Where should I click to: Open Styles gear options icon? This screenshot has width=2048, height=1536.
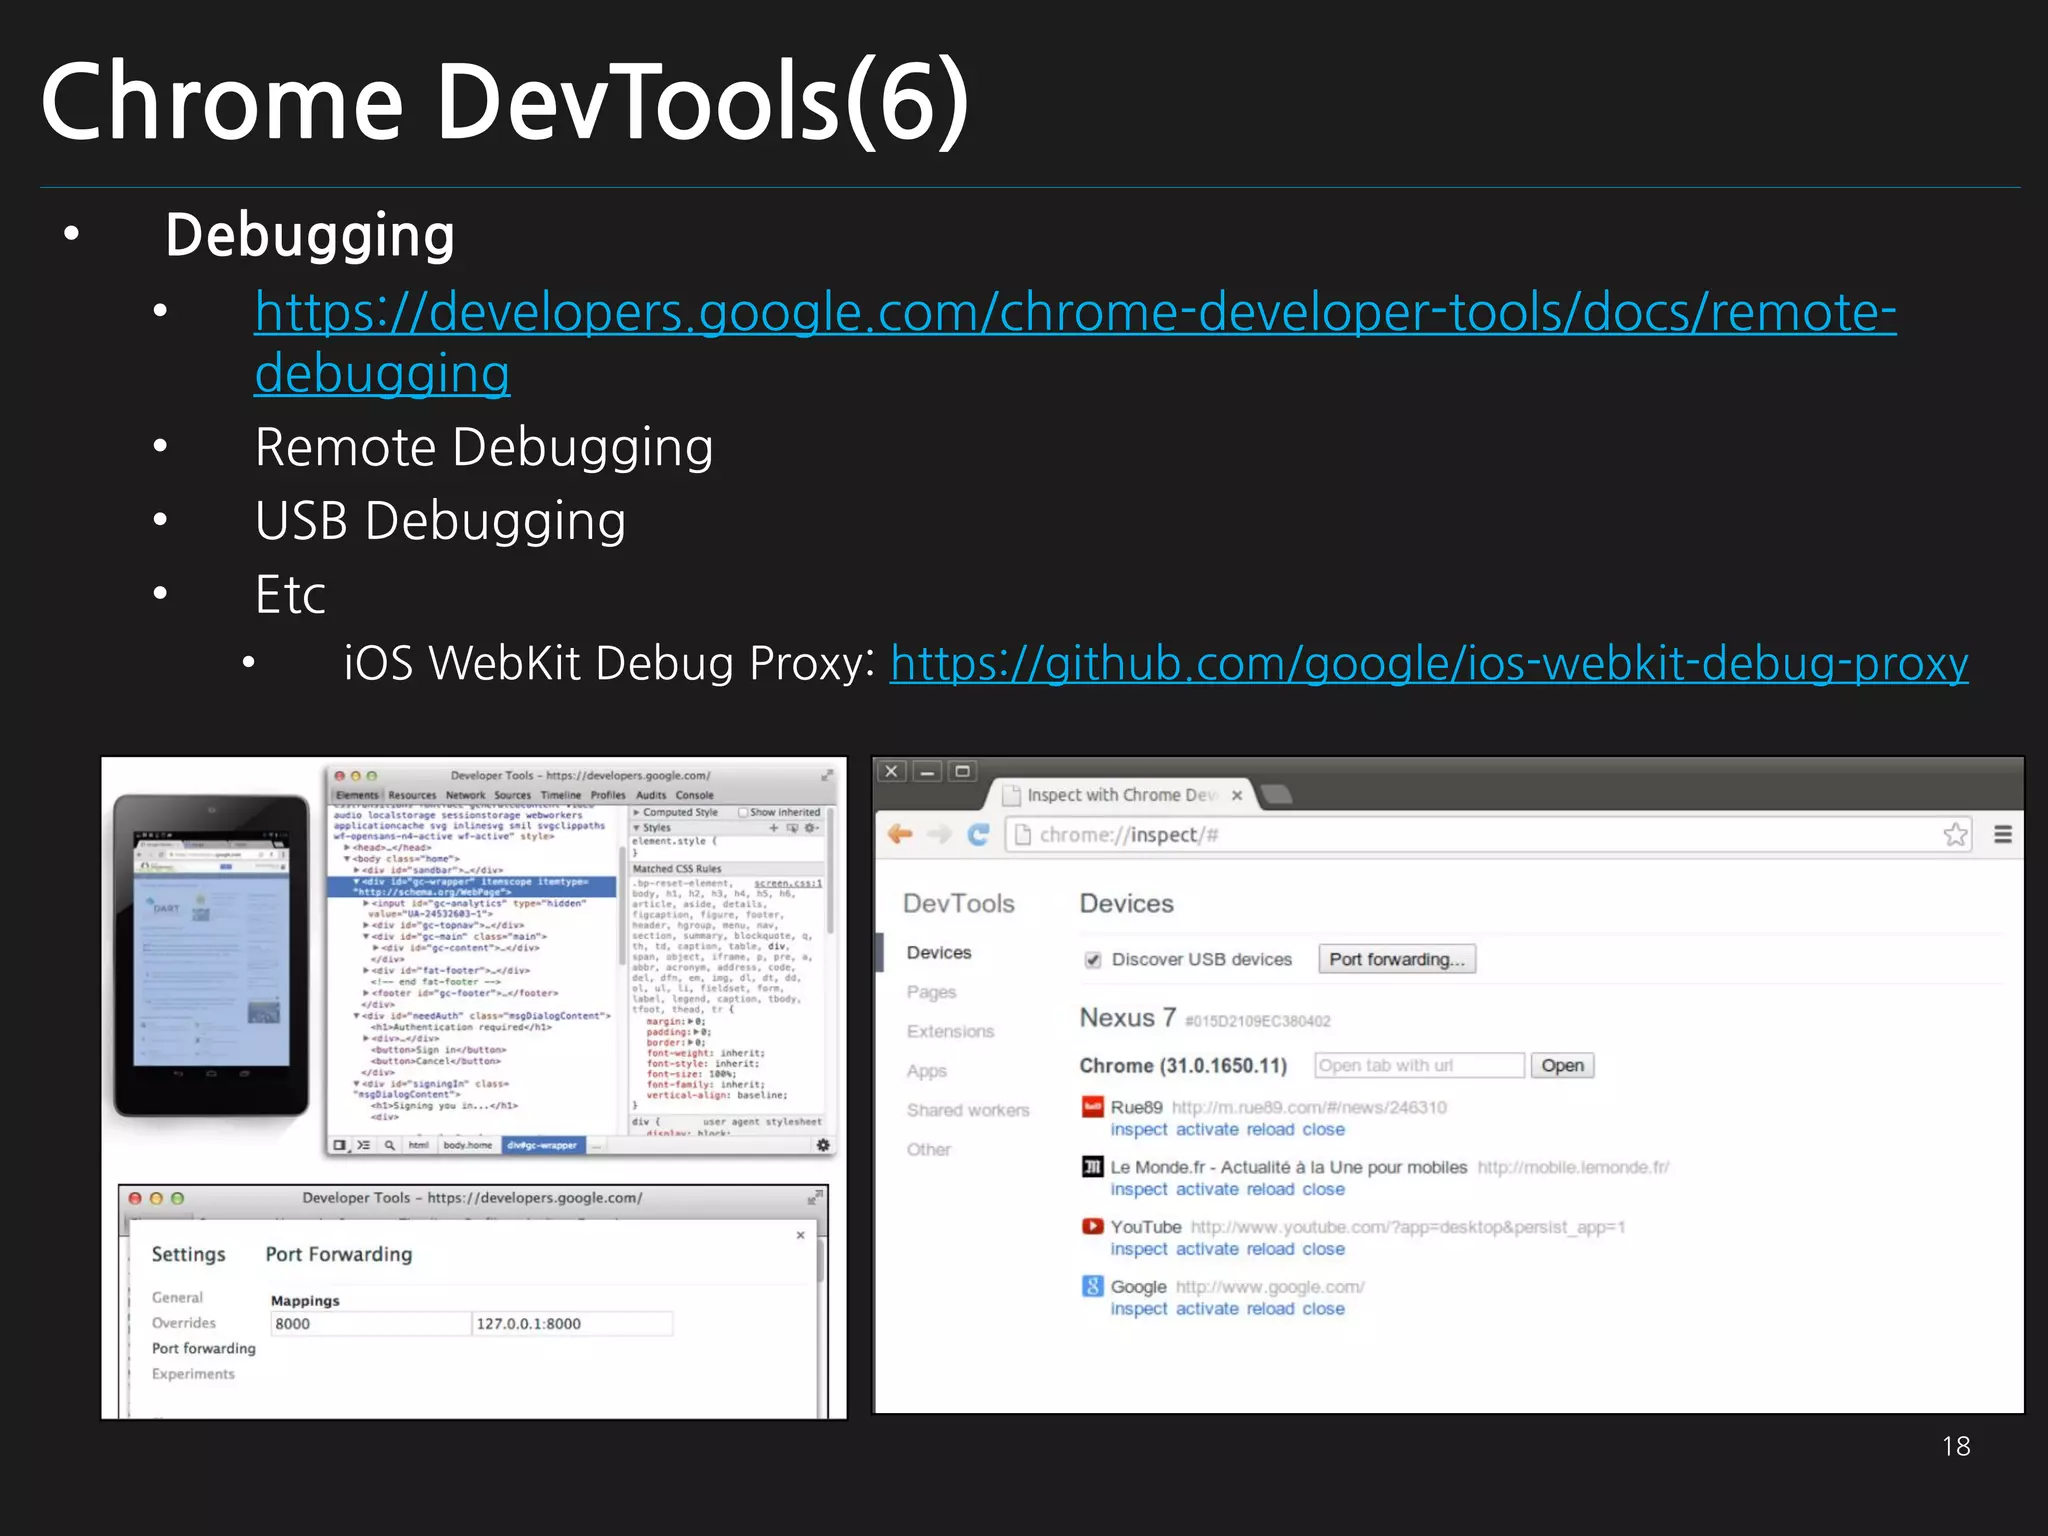click(812, 828)
